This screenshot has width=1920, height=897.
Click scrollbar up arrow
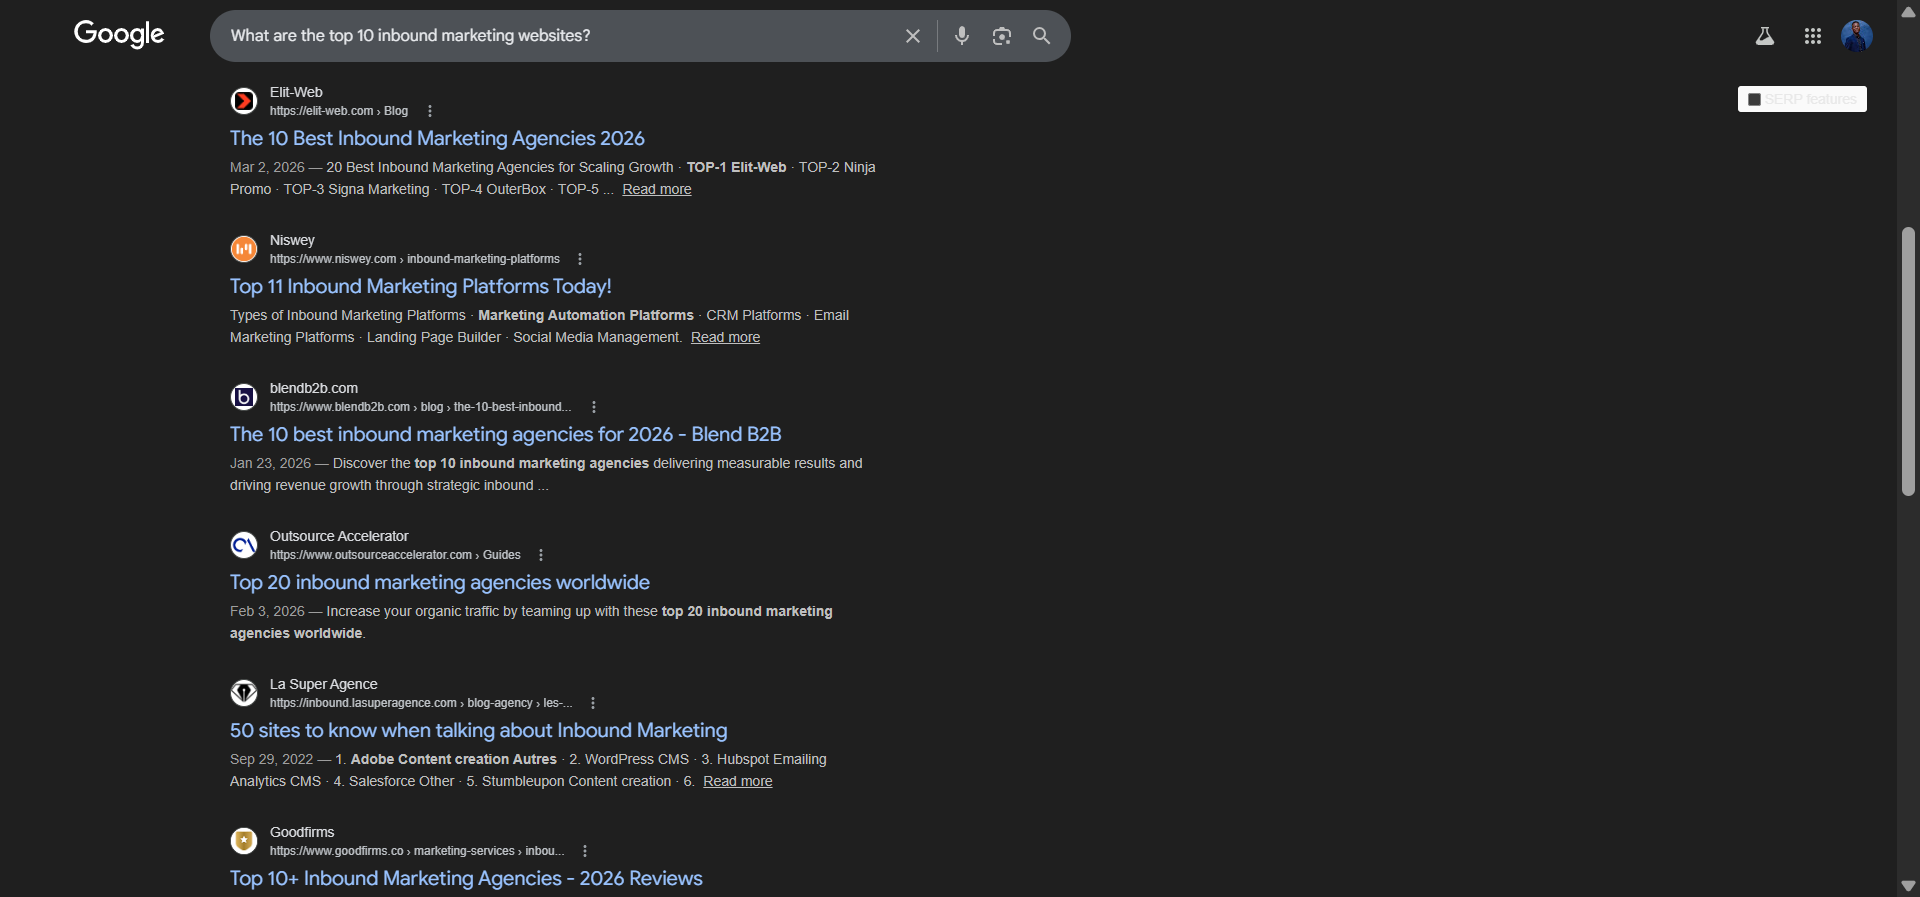(x=1908, y=11)
